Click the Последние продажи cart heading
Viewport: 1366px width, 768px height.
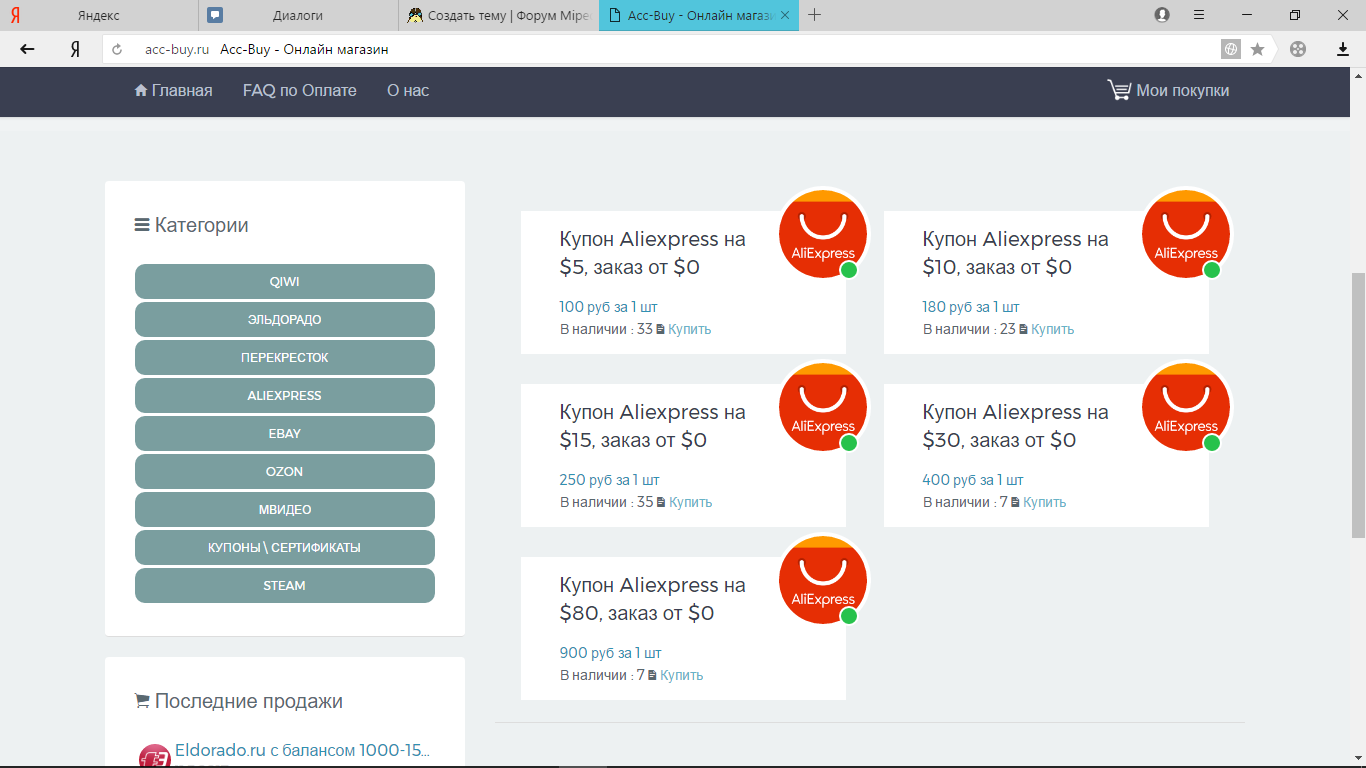pos(238,701)
